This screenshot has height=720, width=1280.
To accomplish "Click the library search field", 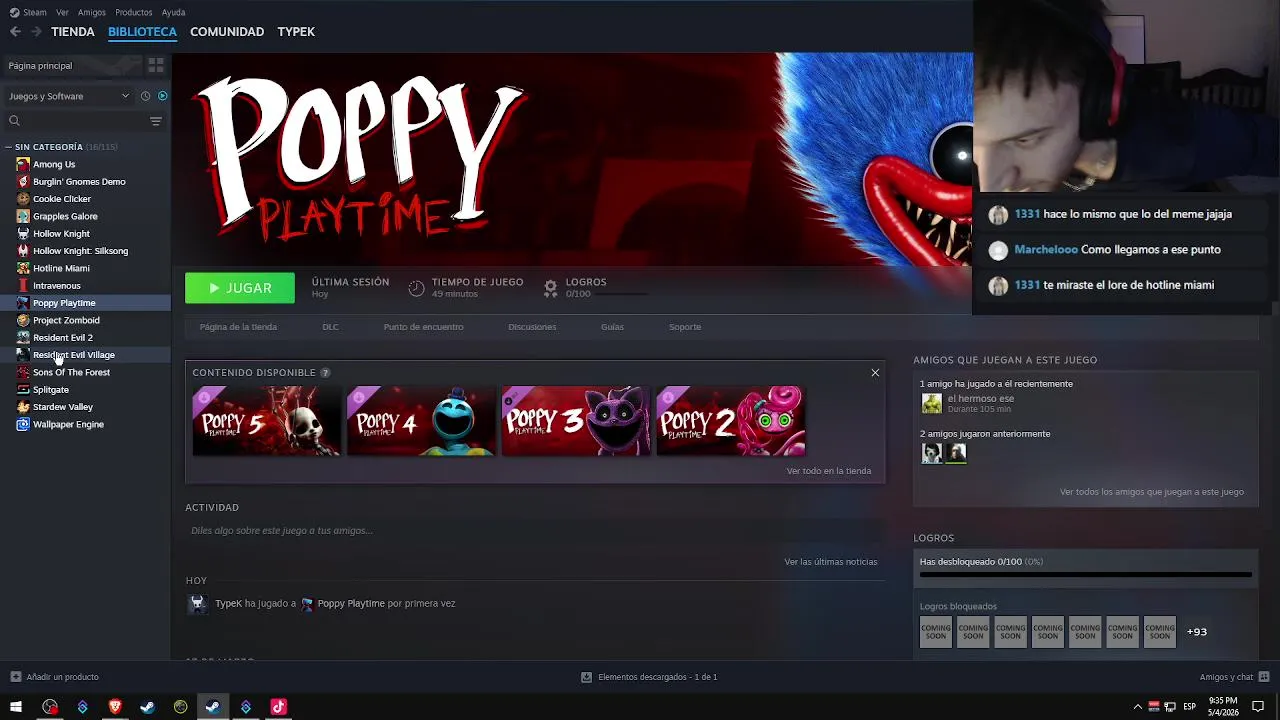I will click(75, 121).
